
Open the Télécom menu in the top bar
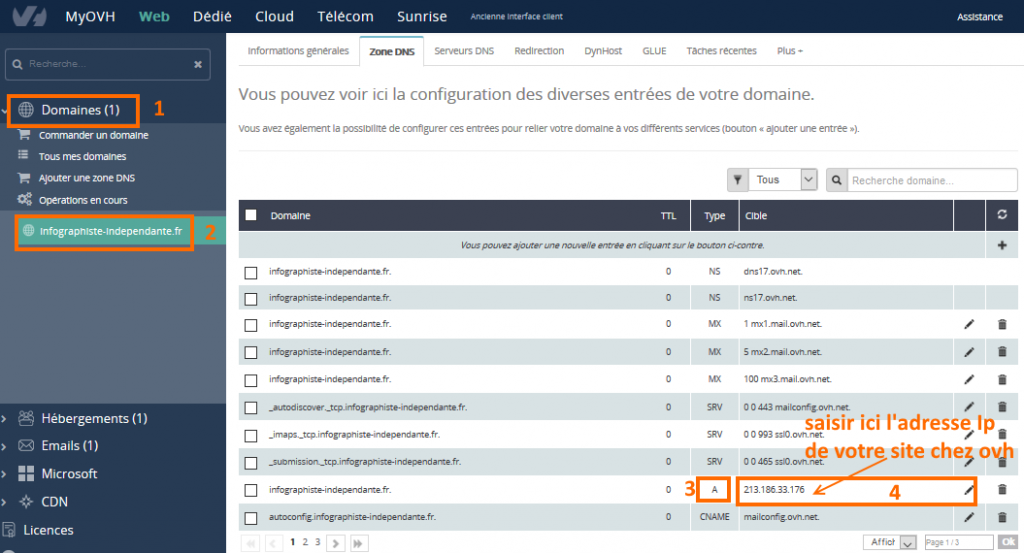[345, 16]
